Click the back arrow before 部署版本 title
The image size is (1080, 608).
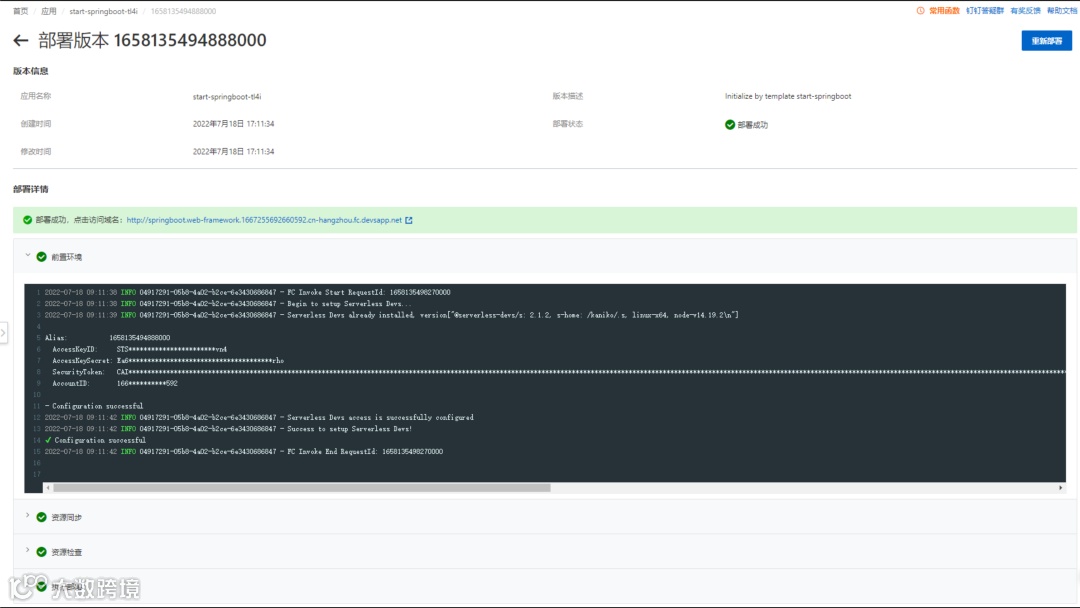(22, 40)
